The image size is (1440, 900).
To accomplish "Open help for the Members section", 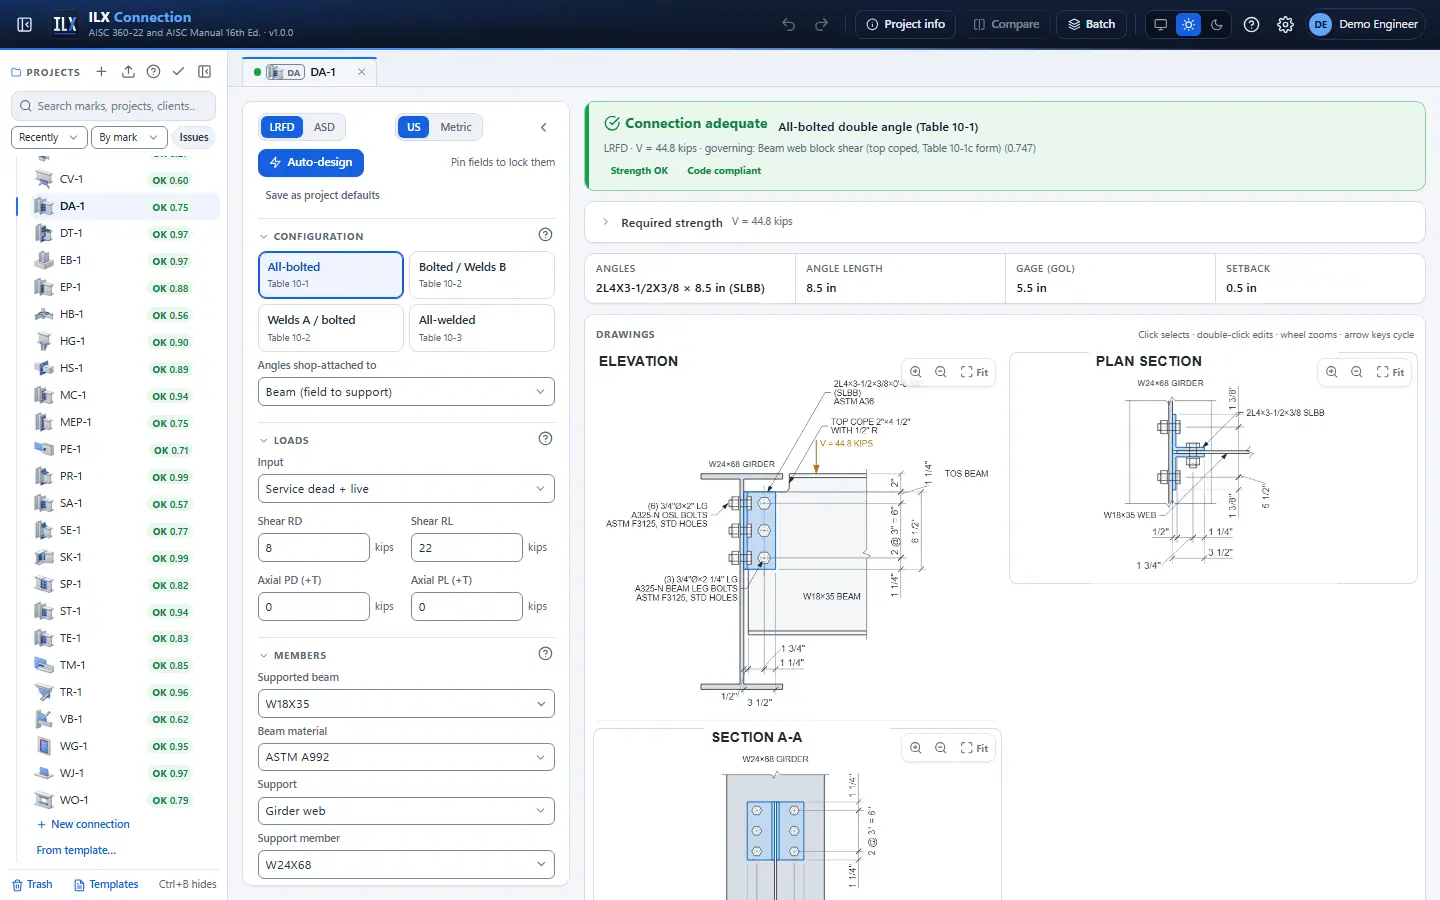I will (x=545, y=654).
